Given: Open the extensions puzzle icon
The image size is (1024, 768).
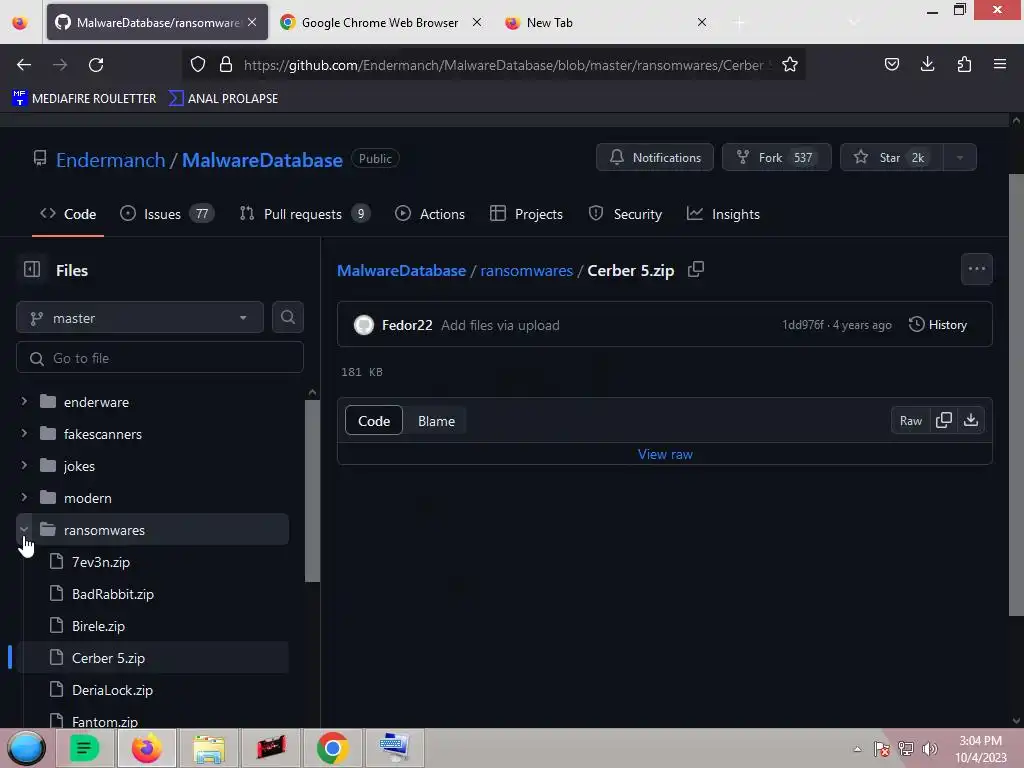Looking at the screenshot, I should 964,65.
